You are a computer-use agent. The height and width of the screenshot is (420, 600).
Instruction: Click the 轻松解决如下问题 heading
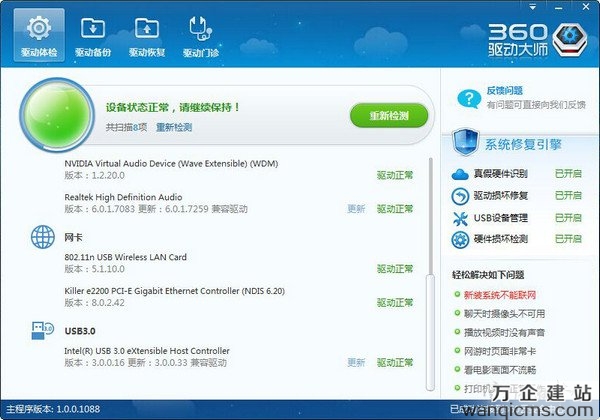(x=488, y=275)
